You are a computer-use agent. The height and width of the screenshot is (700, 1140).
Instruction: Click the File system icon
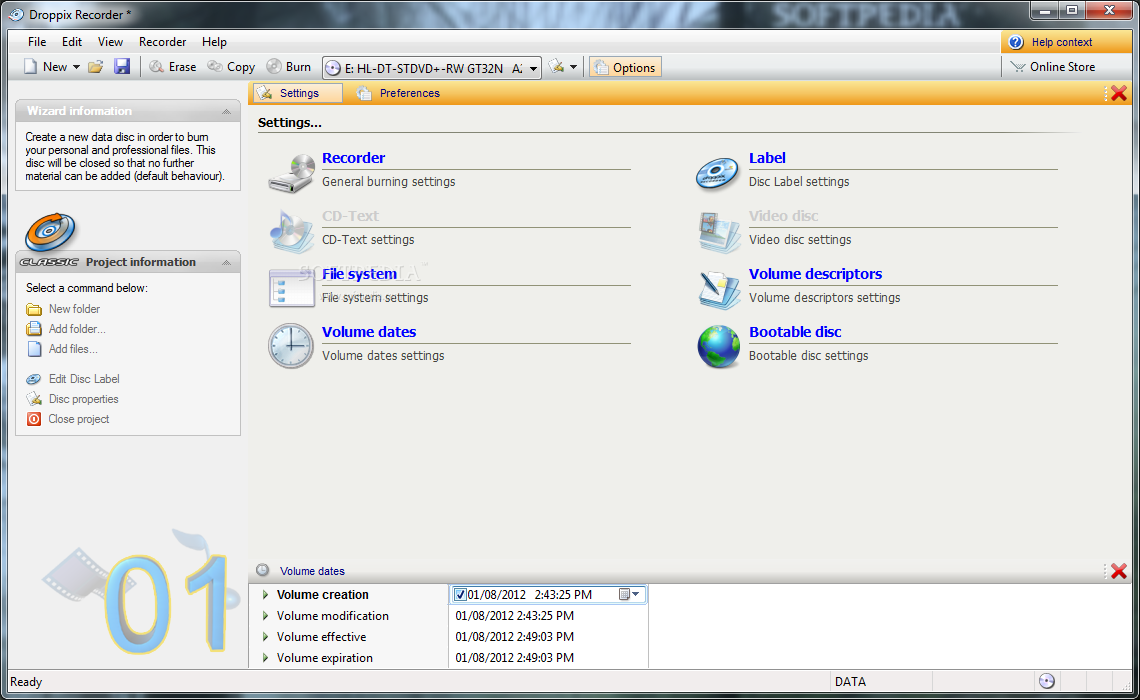click(291, 288)
